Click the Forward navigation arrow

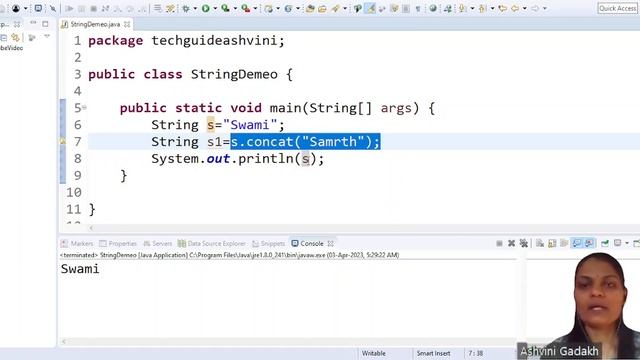coord(535,8)
